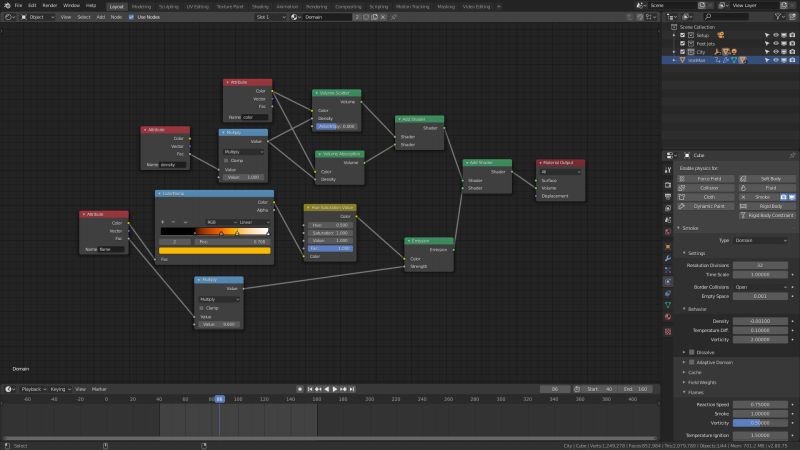Toggle Clamp on the lower Multiply node
Screen dimensions: 800x450
(202, 308)
